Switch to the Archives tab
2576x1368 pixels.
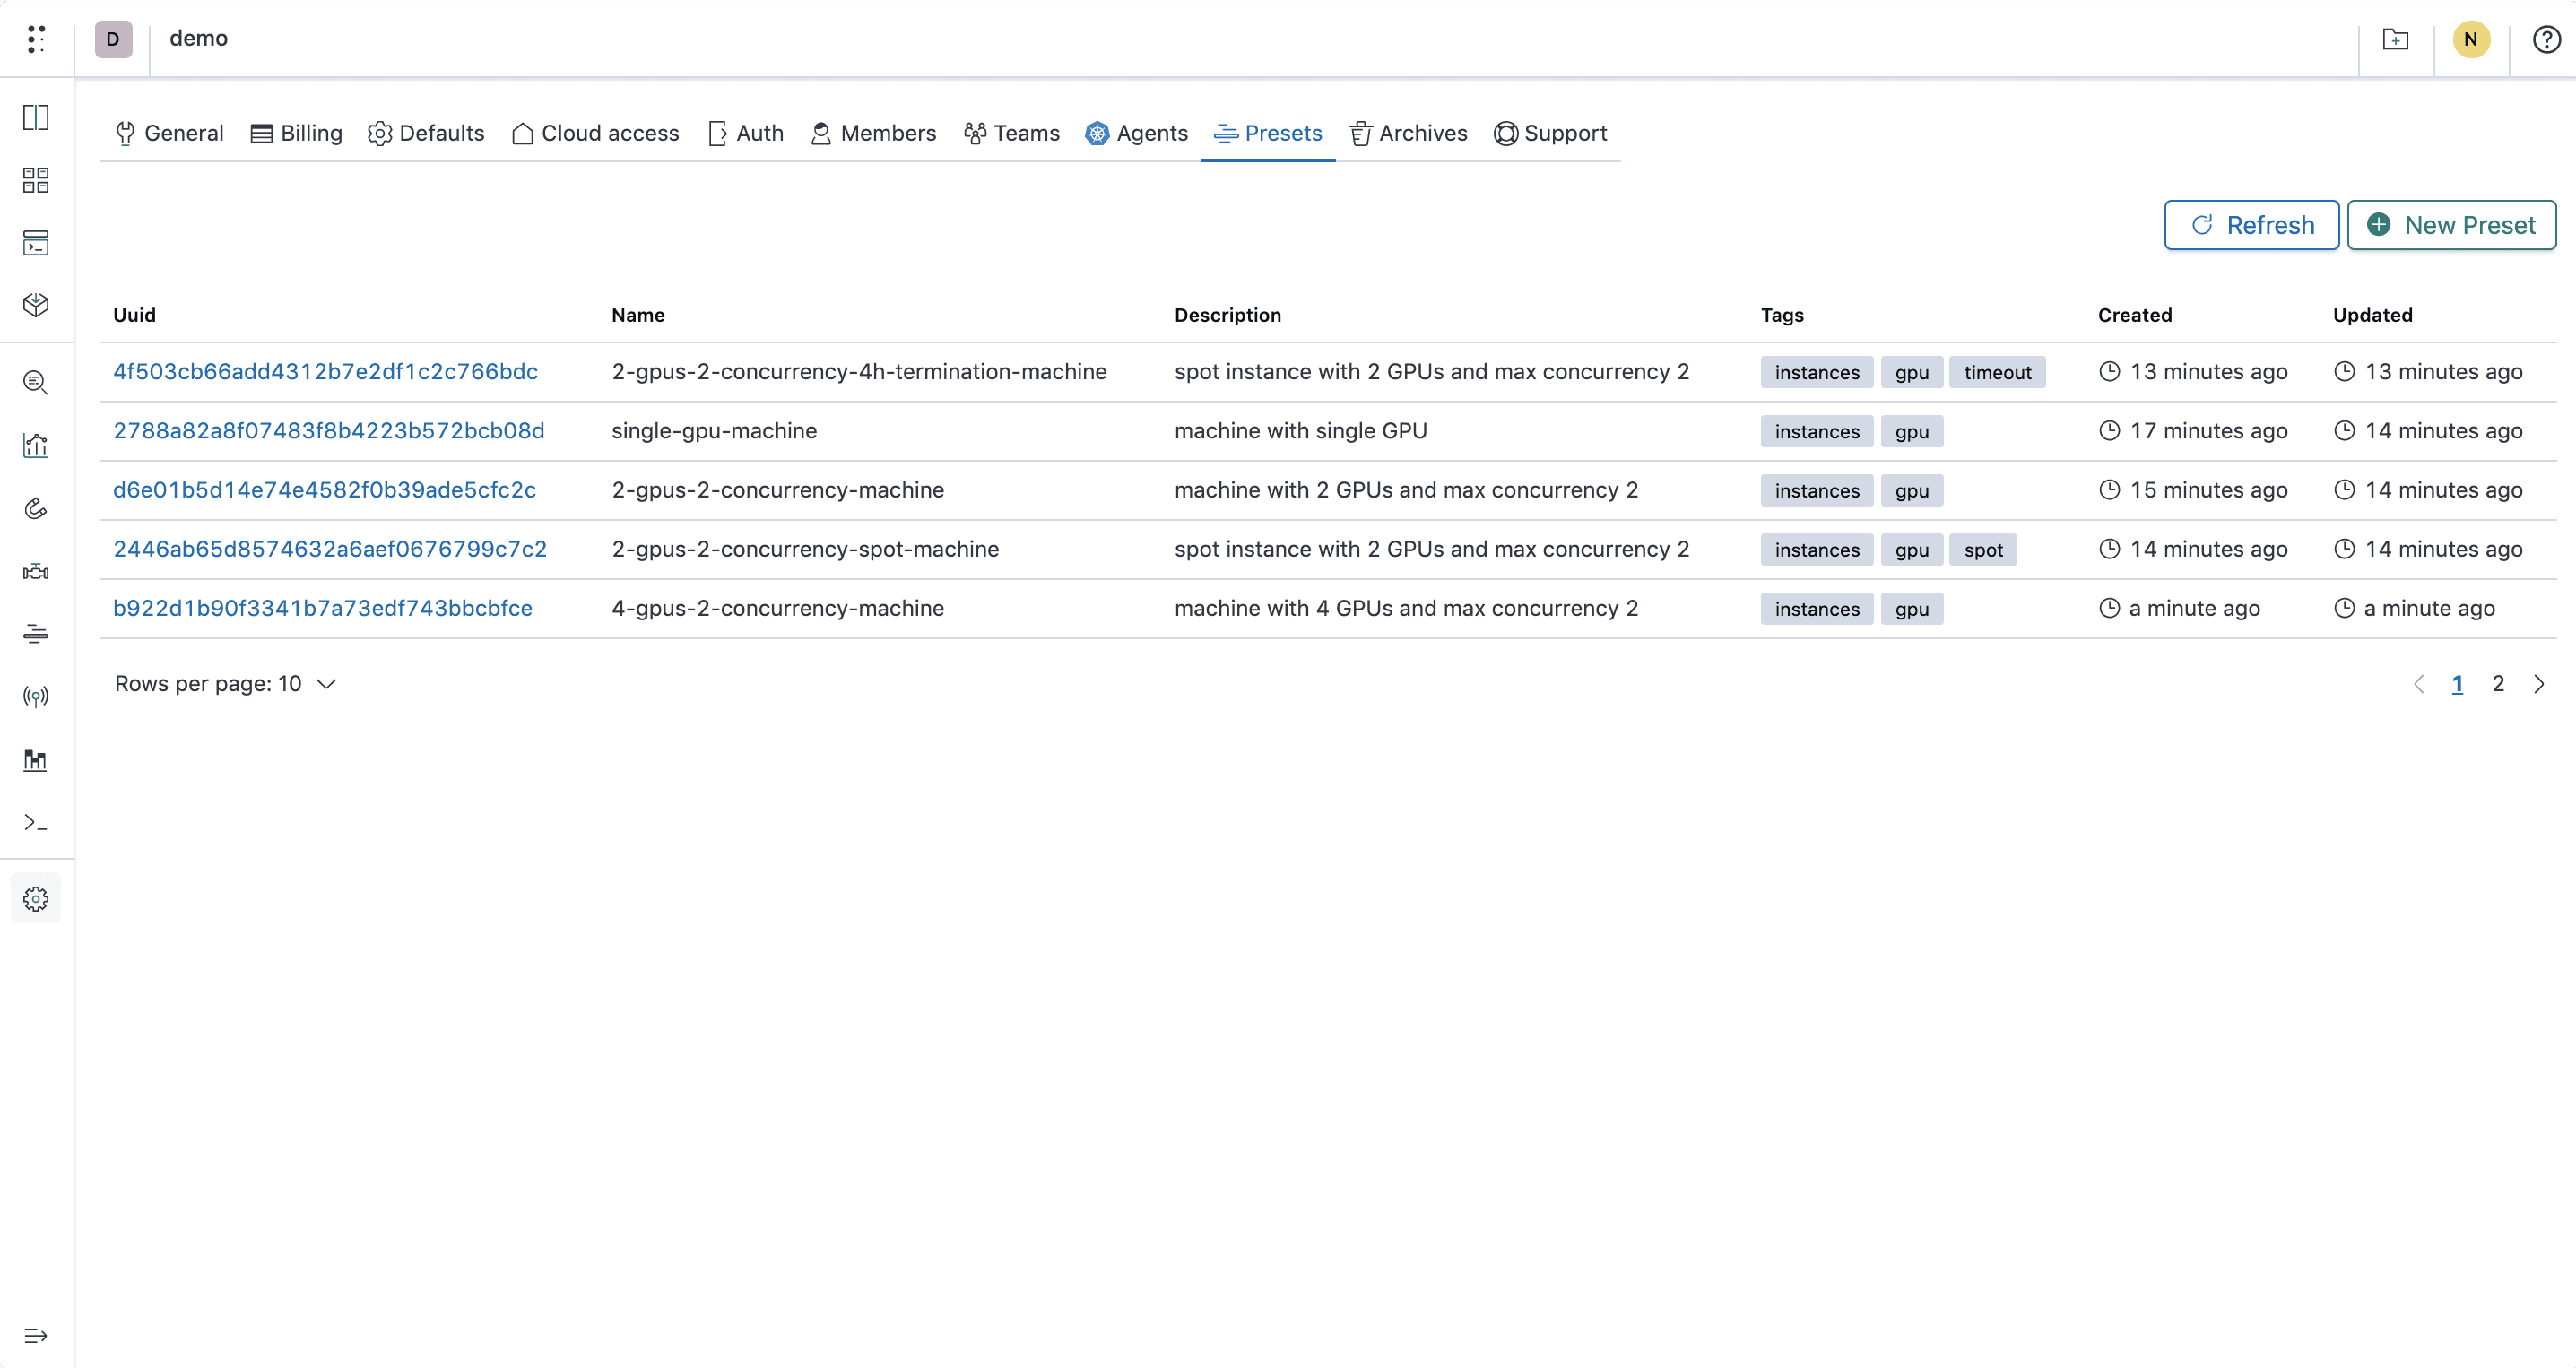[x=1408, y=133]
